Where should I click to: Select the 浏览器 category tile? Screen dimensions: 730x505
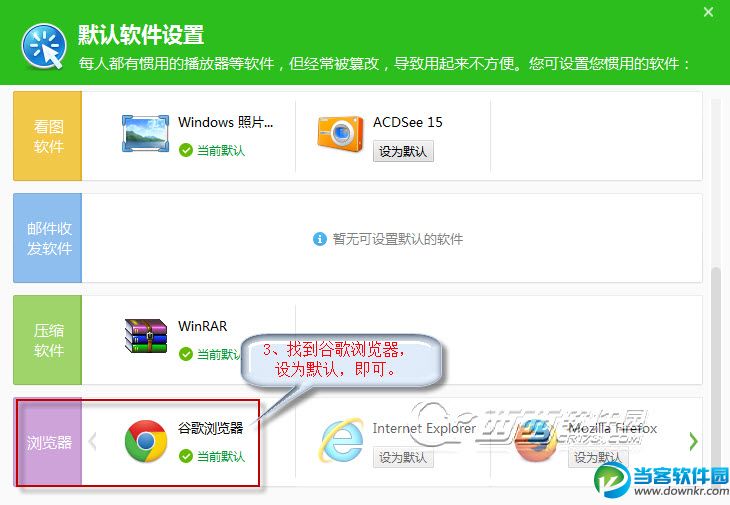(x=48, y=442)
